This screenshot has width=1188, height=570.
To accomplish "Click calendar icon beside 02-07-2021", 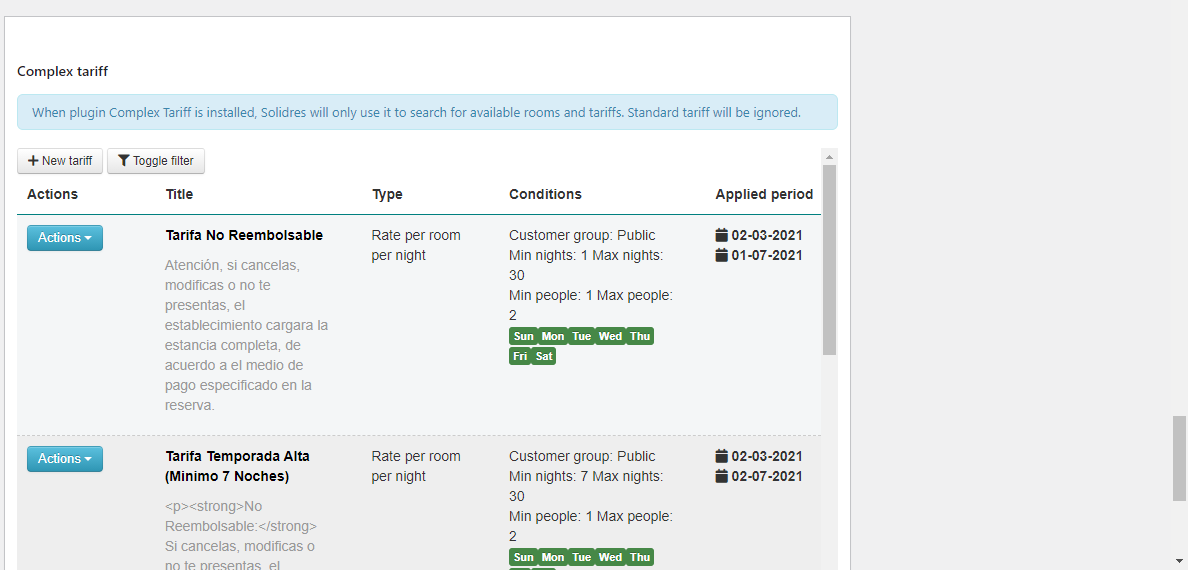I will click(722, 476).
